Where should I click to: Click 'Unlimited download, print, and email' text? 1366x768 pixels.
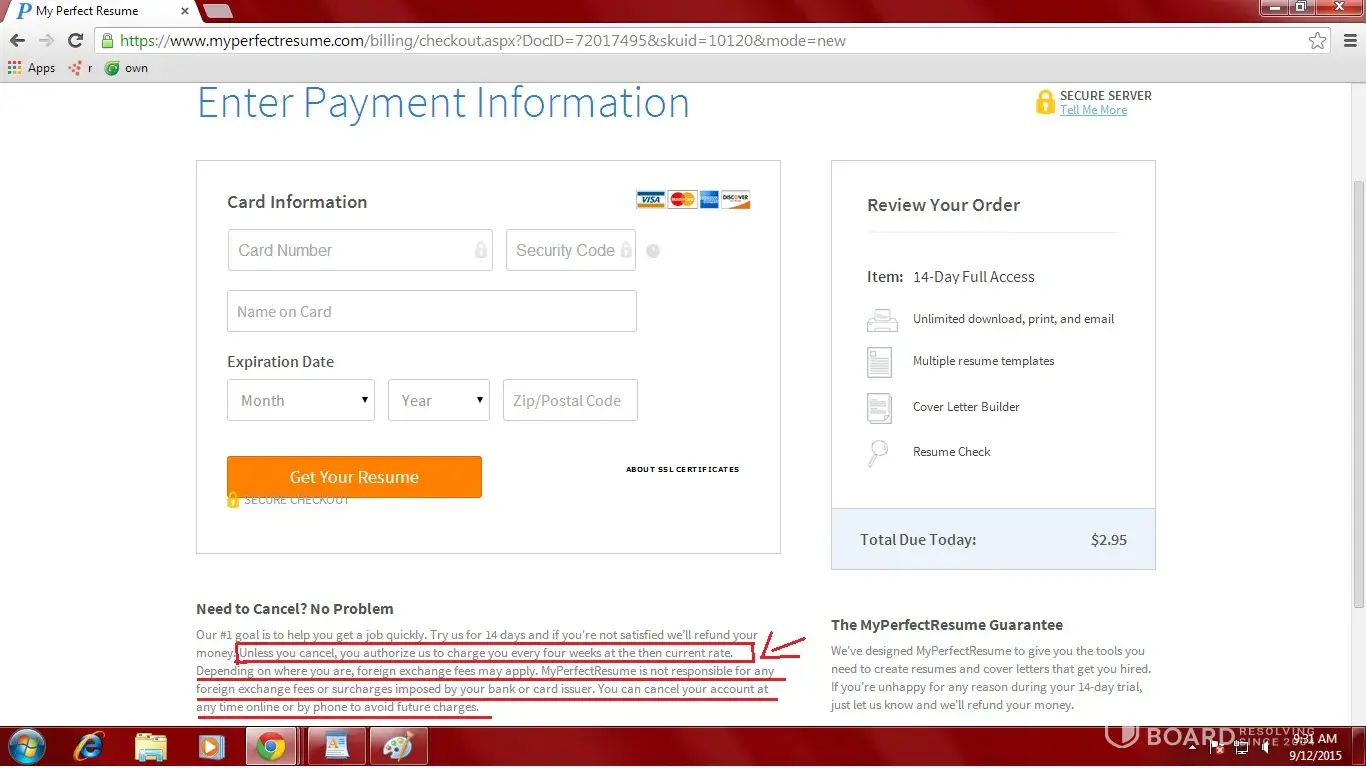[1013, 319]
